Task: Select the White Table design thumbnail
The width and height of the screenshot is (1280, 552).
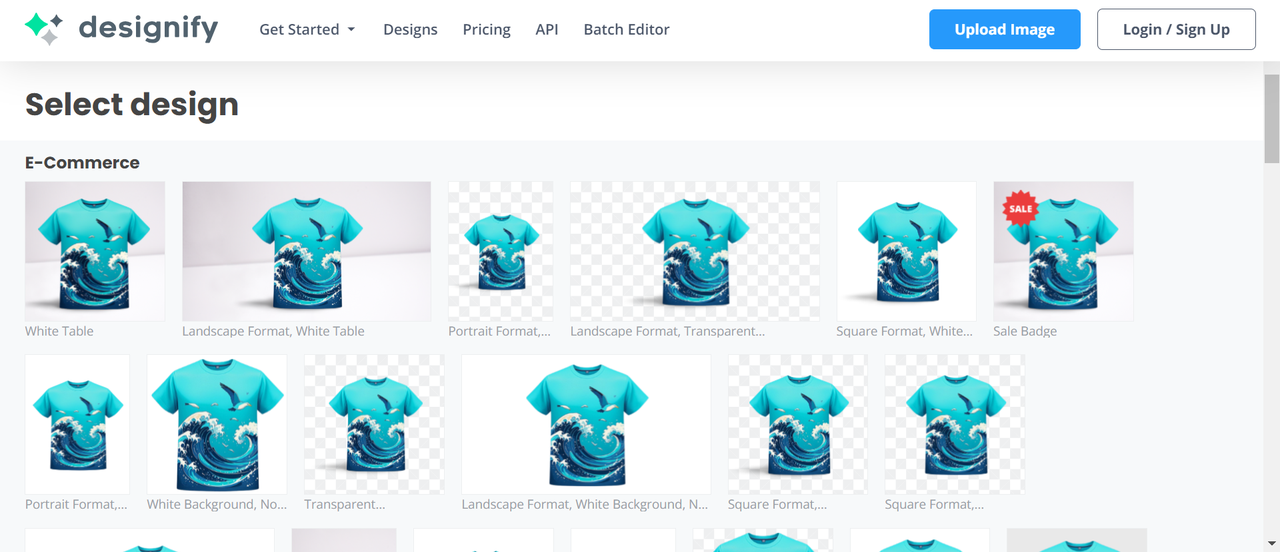Action: (95, 251)
